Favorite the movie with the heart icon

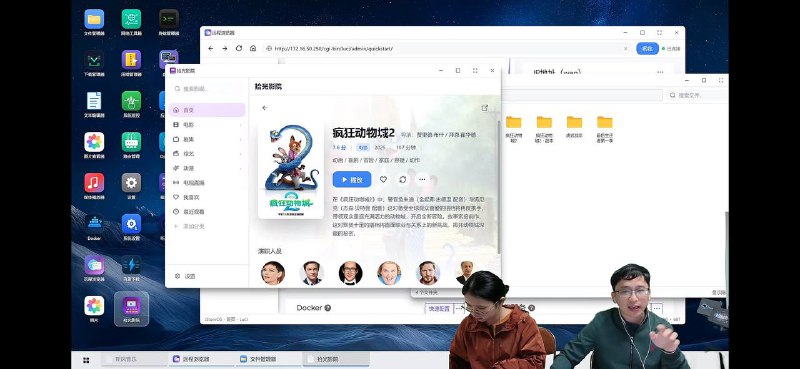click(383, 180)
